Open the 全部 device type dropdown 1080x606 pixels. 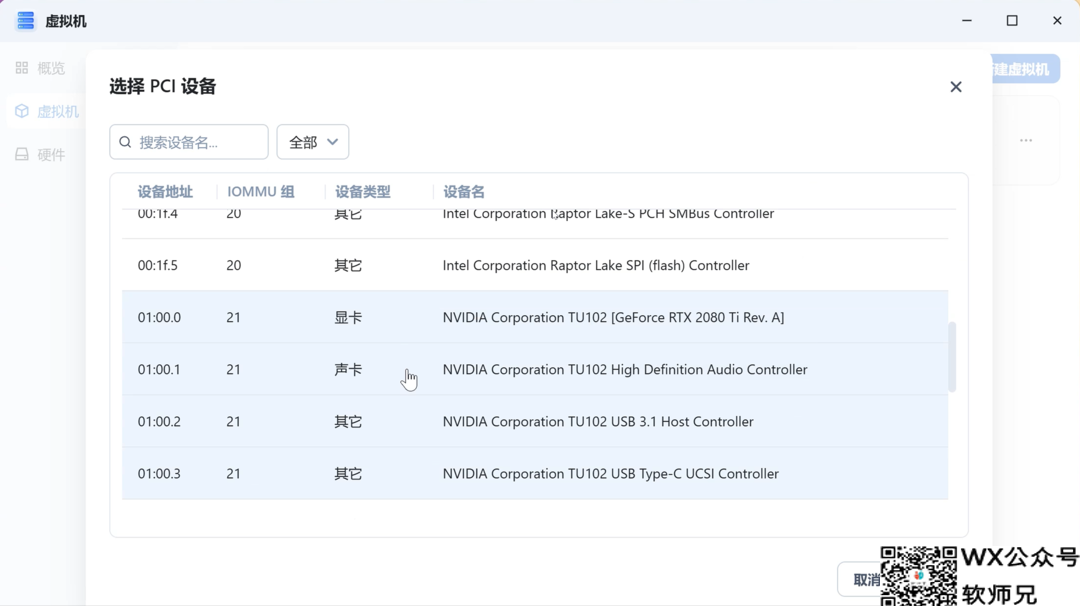(x=313, y=142)
